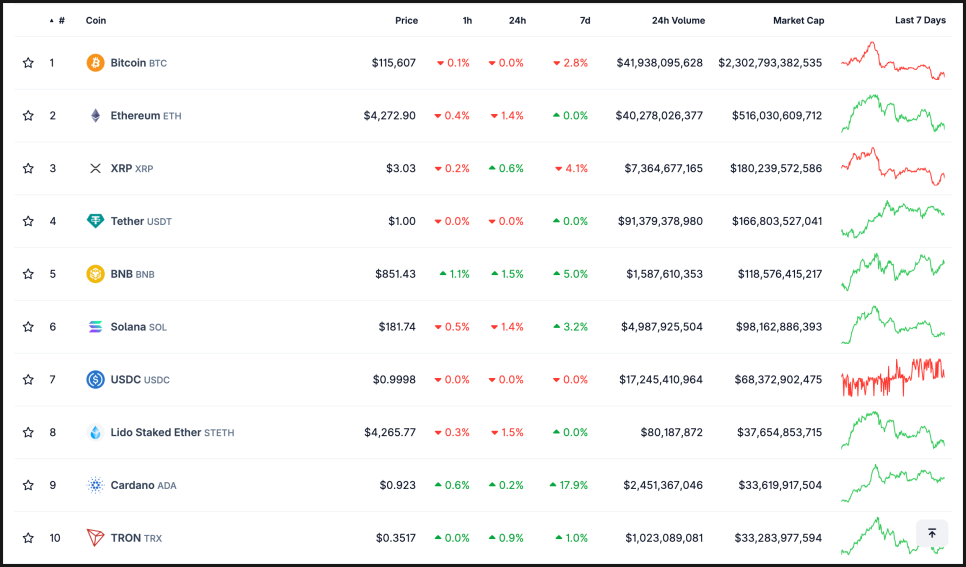Open the BNB coin name link
This screenshot has height=567, width=966.
click(132, 274)
